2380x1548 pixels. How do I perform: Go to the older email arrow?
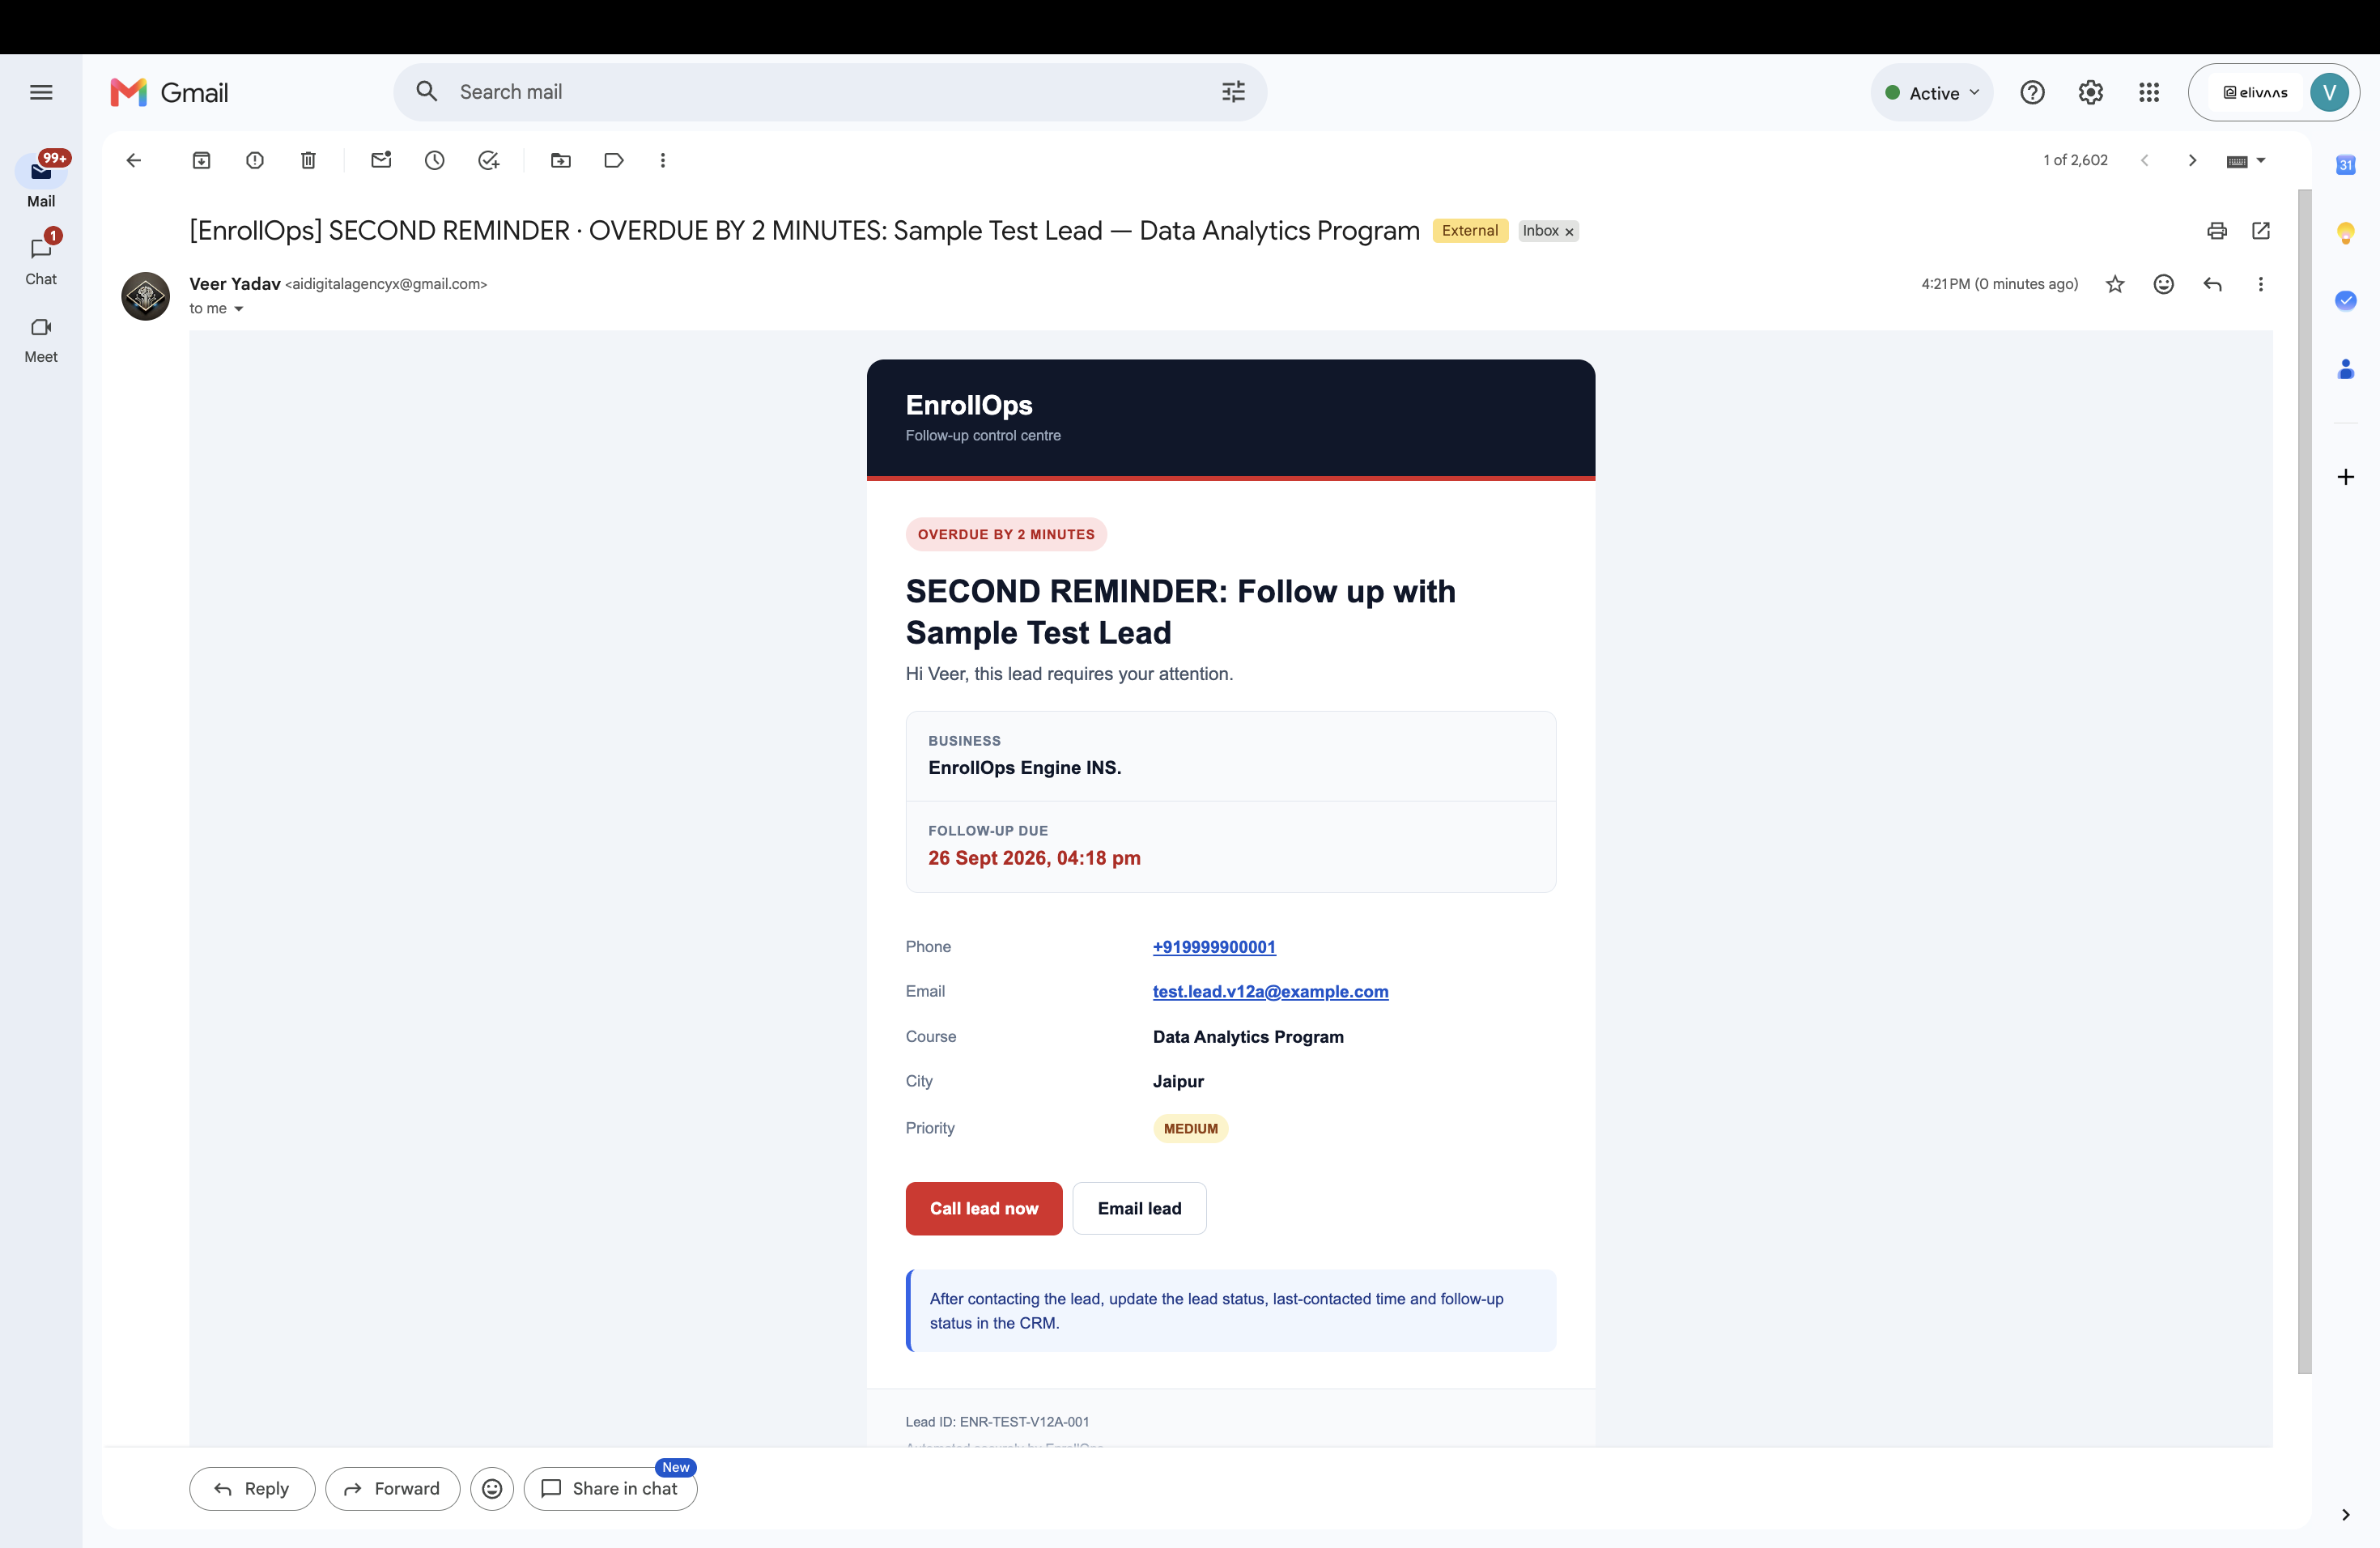[x=2192, y=160]
